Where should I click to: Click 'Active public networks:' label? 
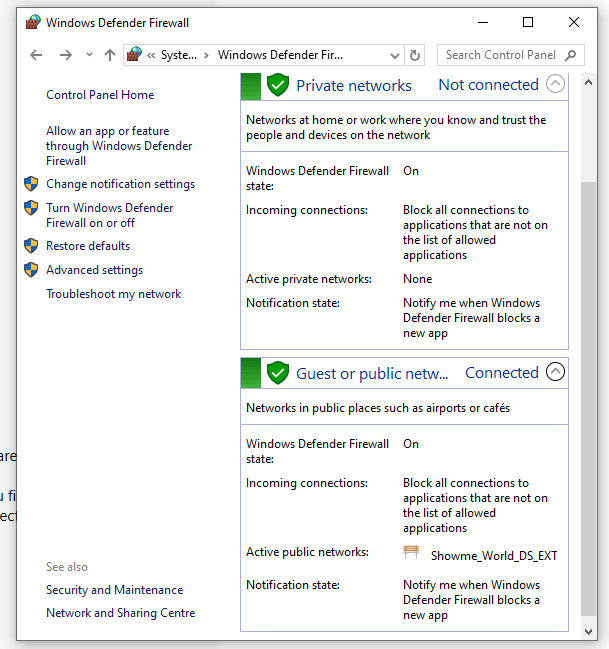[307, 552]
